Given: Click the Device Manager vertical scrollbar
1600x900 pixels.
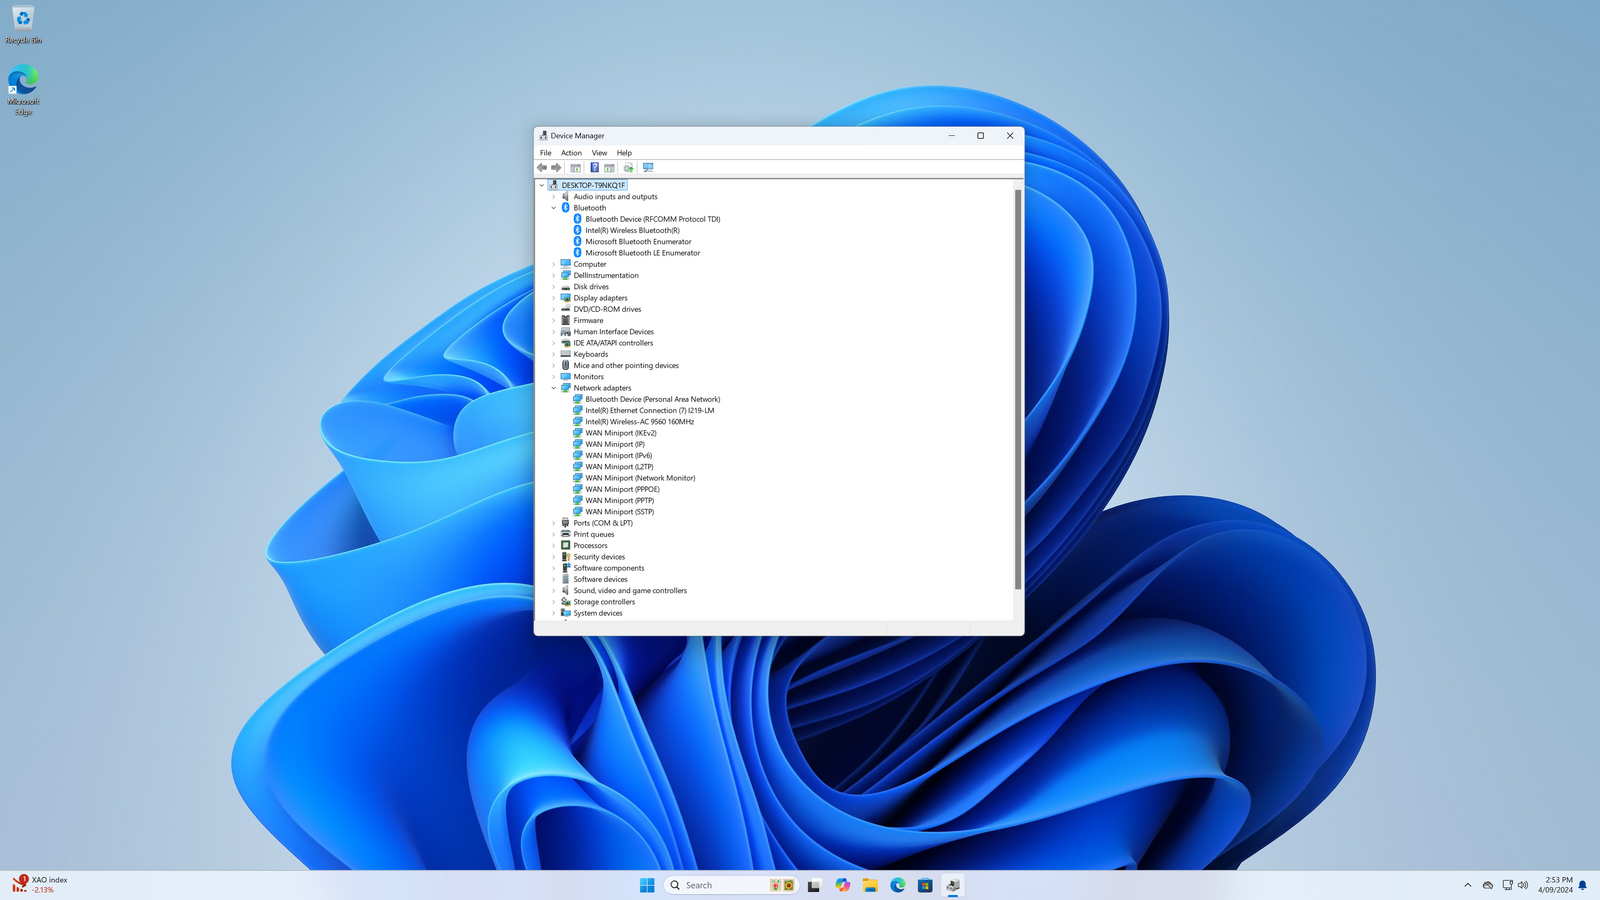Looking at the screenshot, I should pyautogui.click(x=1018, y=390).
